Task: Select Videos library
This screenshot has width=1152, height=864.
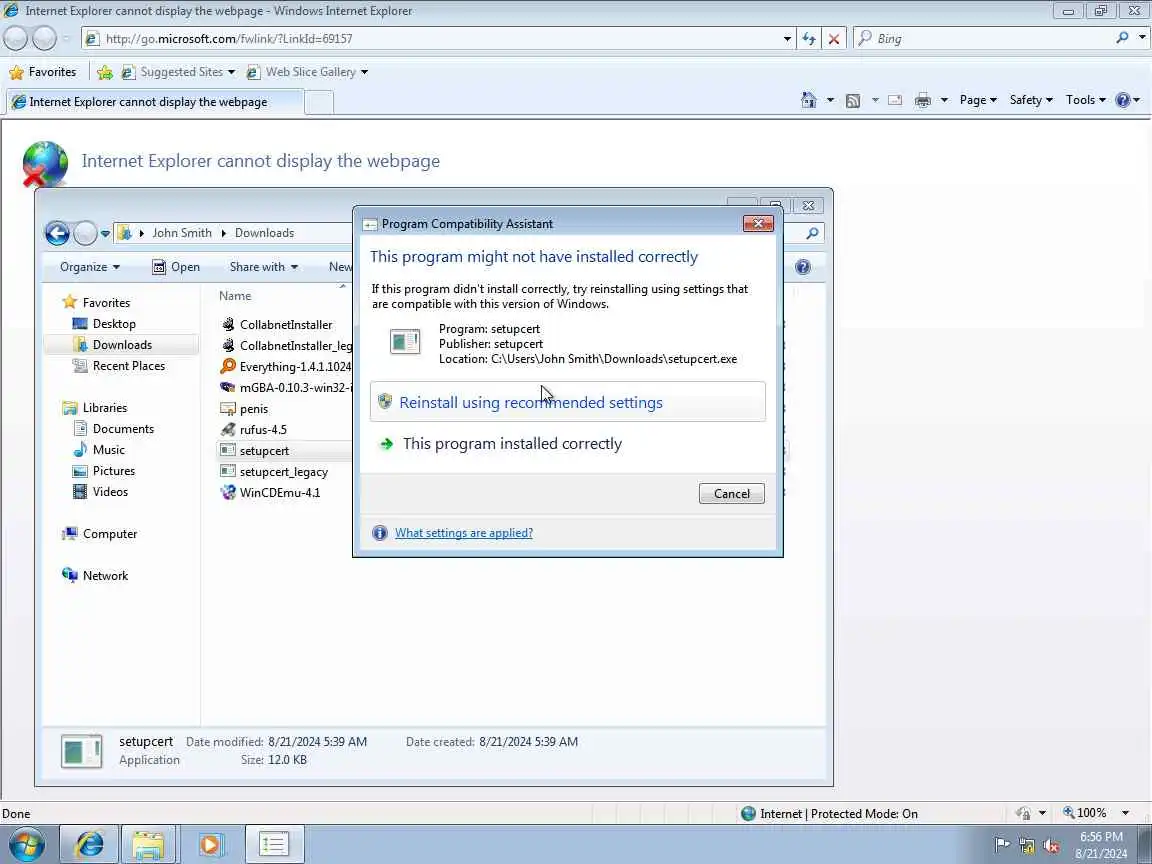Action: (109, 492)
